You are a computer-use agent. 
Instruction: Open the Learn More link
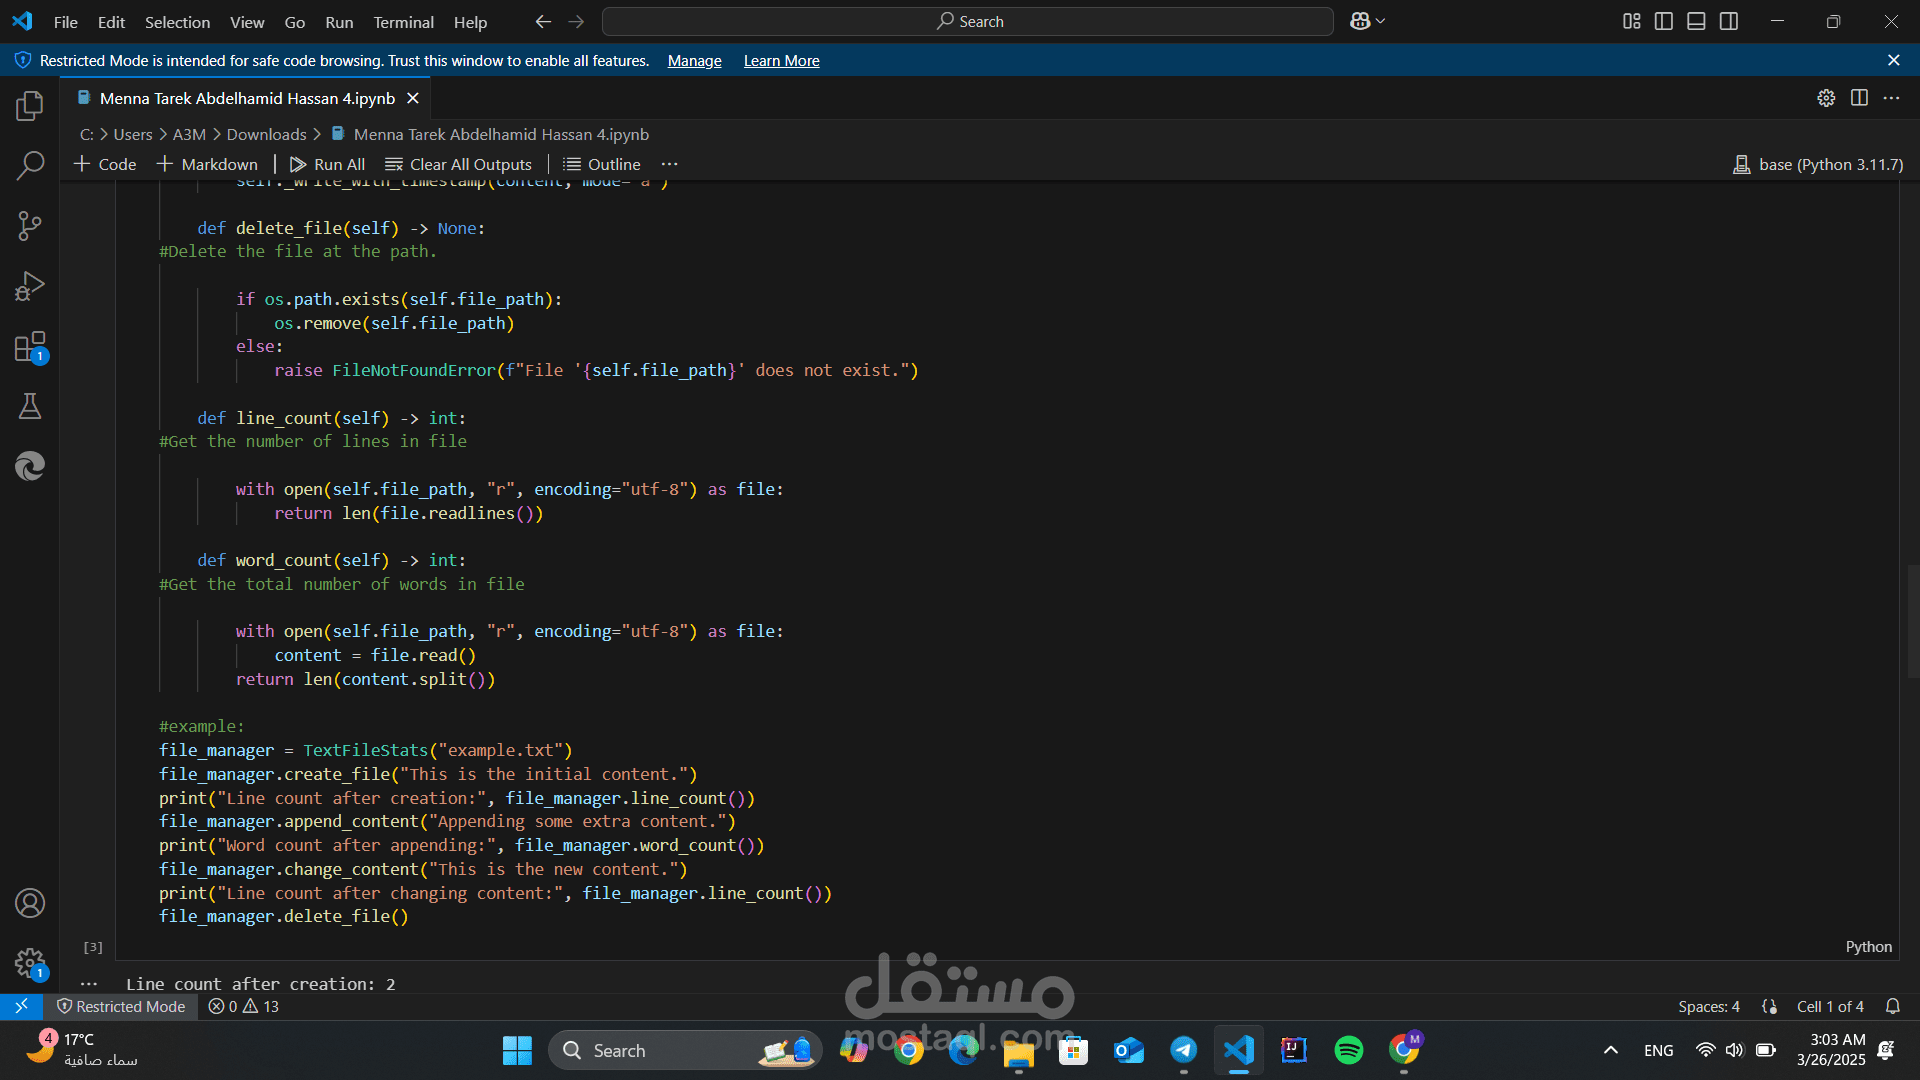pos(781,60)
